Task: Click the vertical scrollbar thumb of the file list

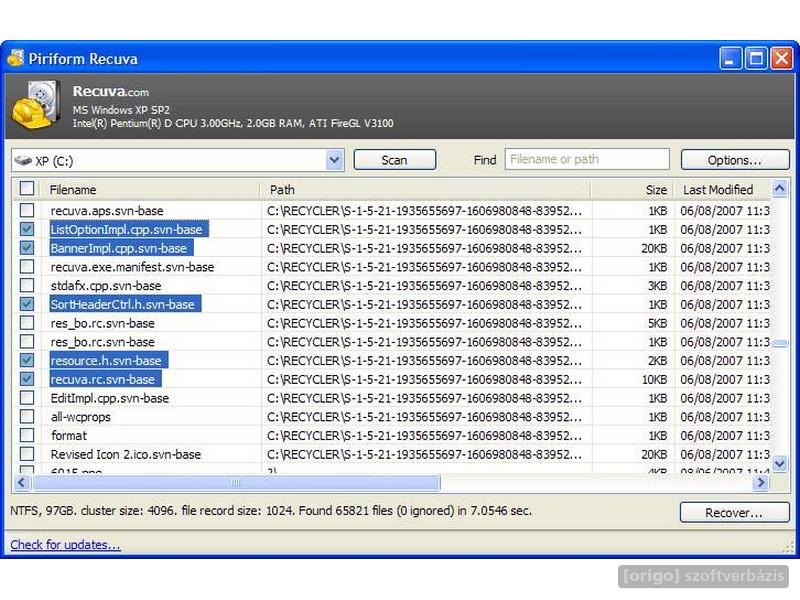Action: 780,343
